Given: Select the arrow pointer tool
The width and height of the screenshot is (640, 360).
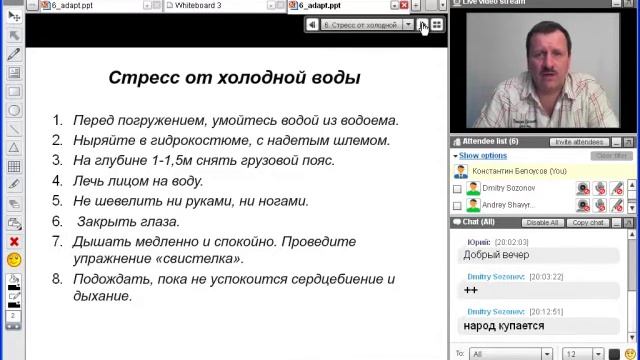Looking at the screenshot, I should tap(14, 36).
